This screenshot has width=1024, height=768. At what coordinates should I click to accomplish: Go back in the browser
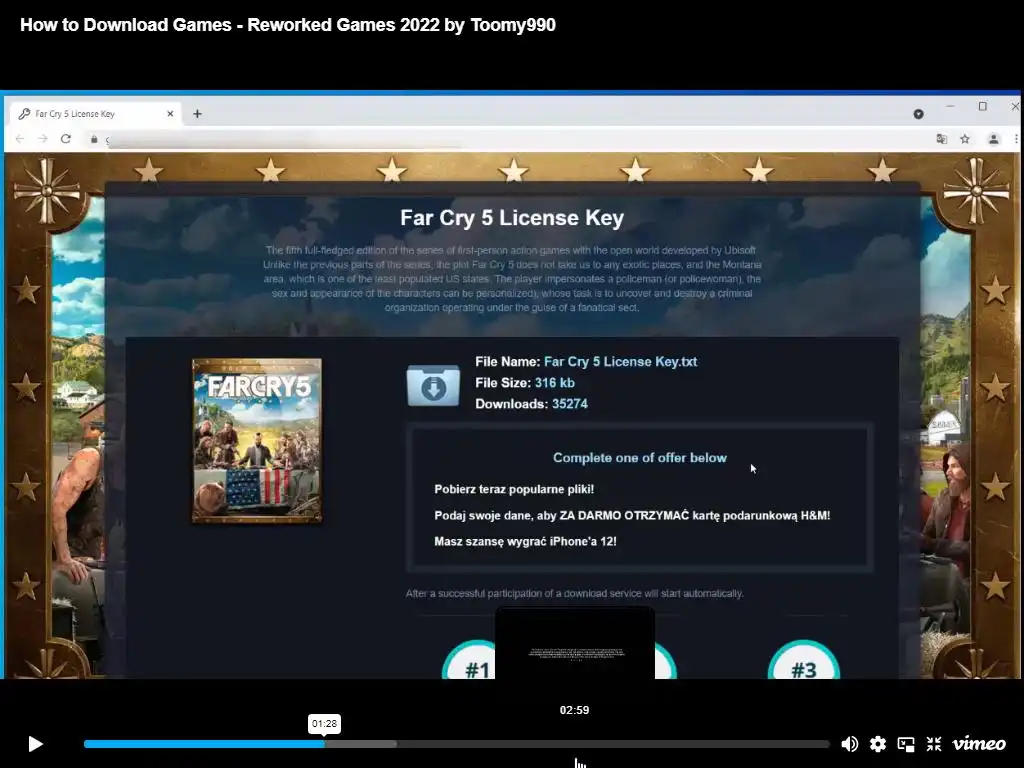(x=20, y=138)
